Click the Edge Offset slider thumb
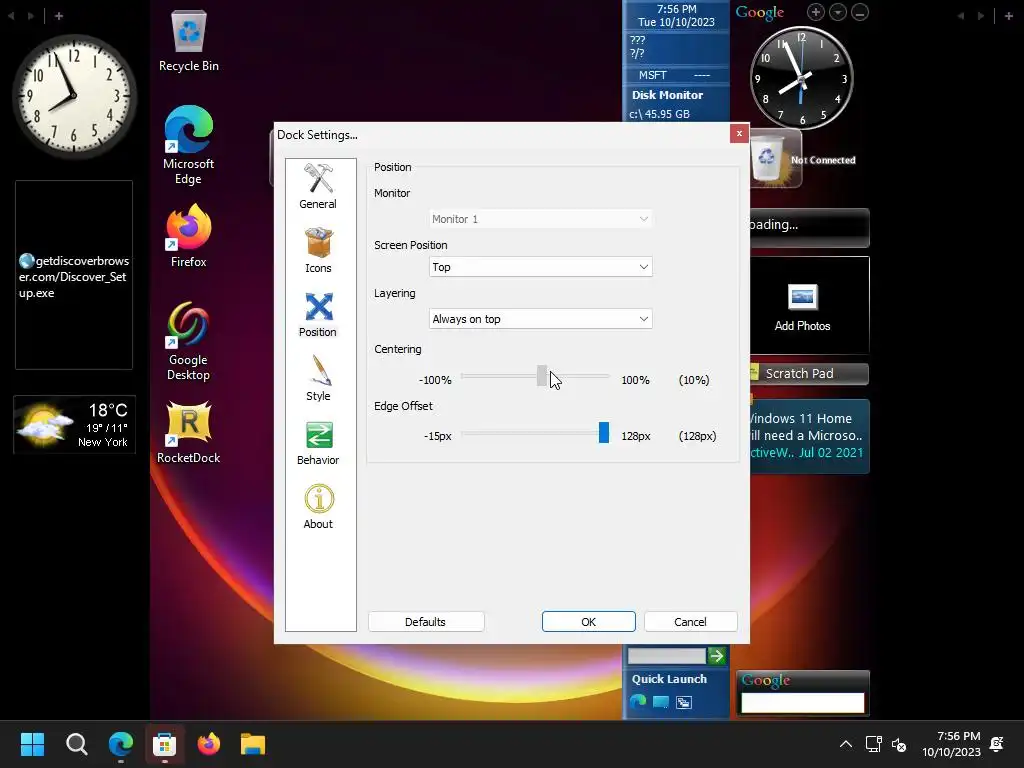This screenshot has width=1024, height=768. [x=604, y=432]
